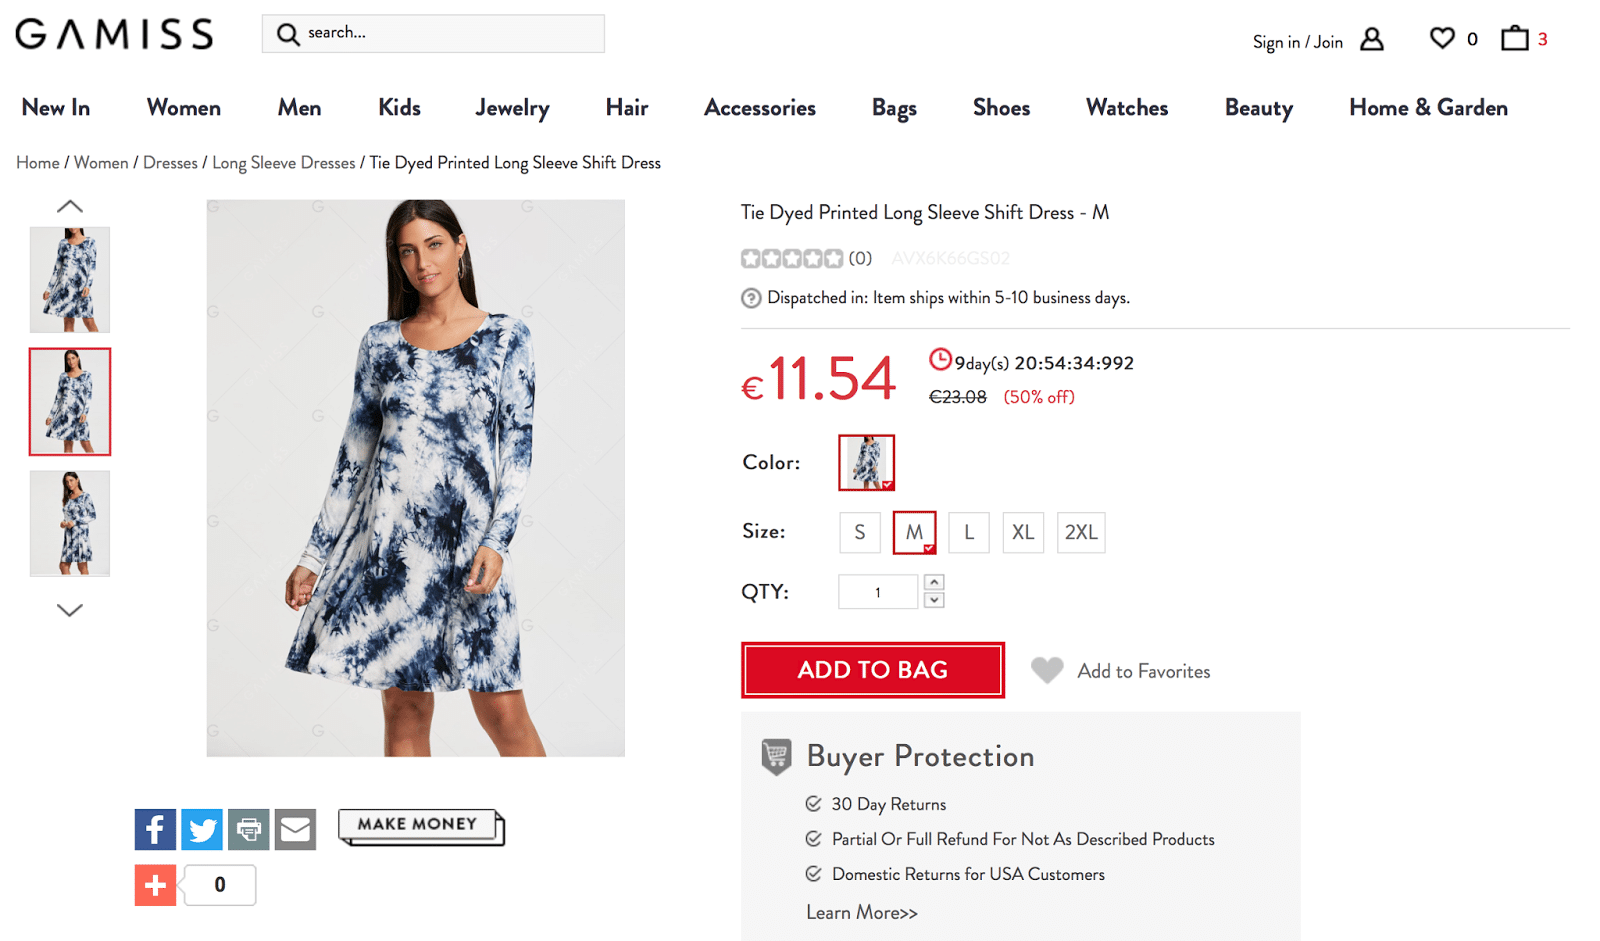
Task: Share product via email icon
Action: [x=295, y=829]
